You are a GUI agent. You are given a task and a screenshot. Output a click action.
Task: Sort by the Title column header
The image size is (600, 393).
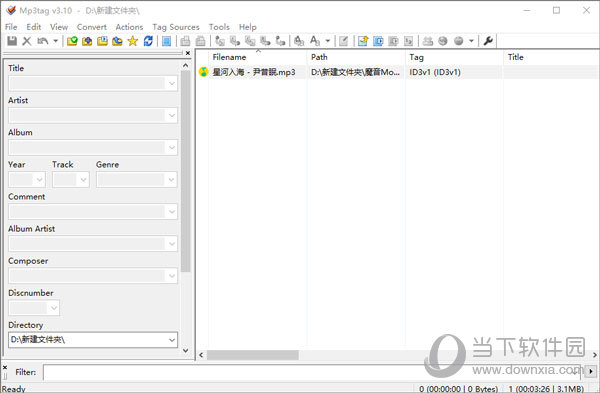coord(551,57)
